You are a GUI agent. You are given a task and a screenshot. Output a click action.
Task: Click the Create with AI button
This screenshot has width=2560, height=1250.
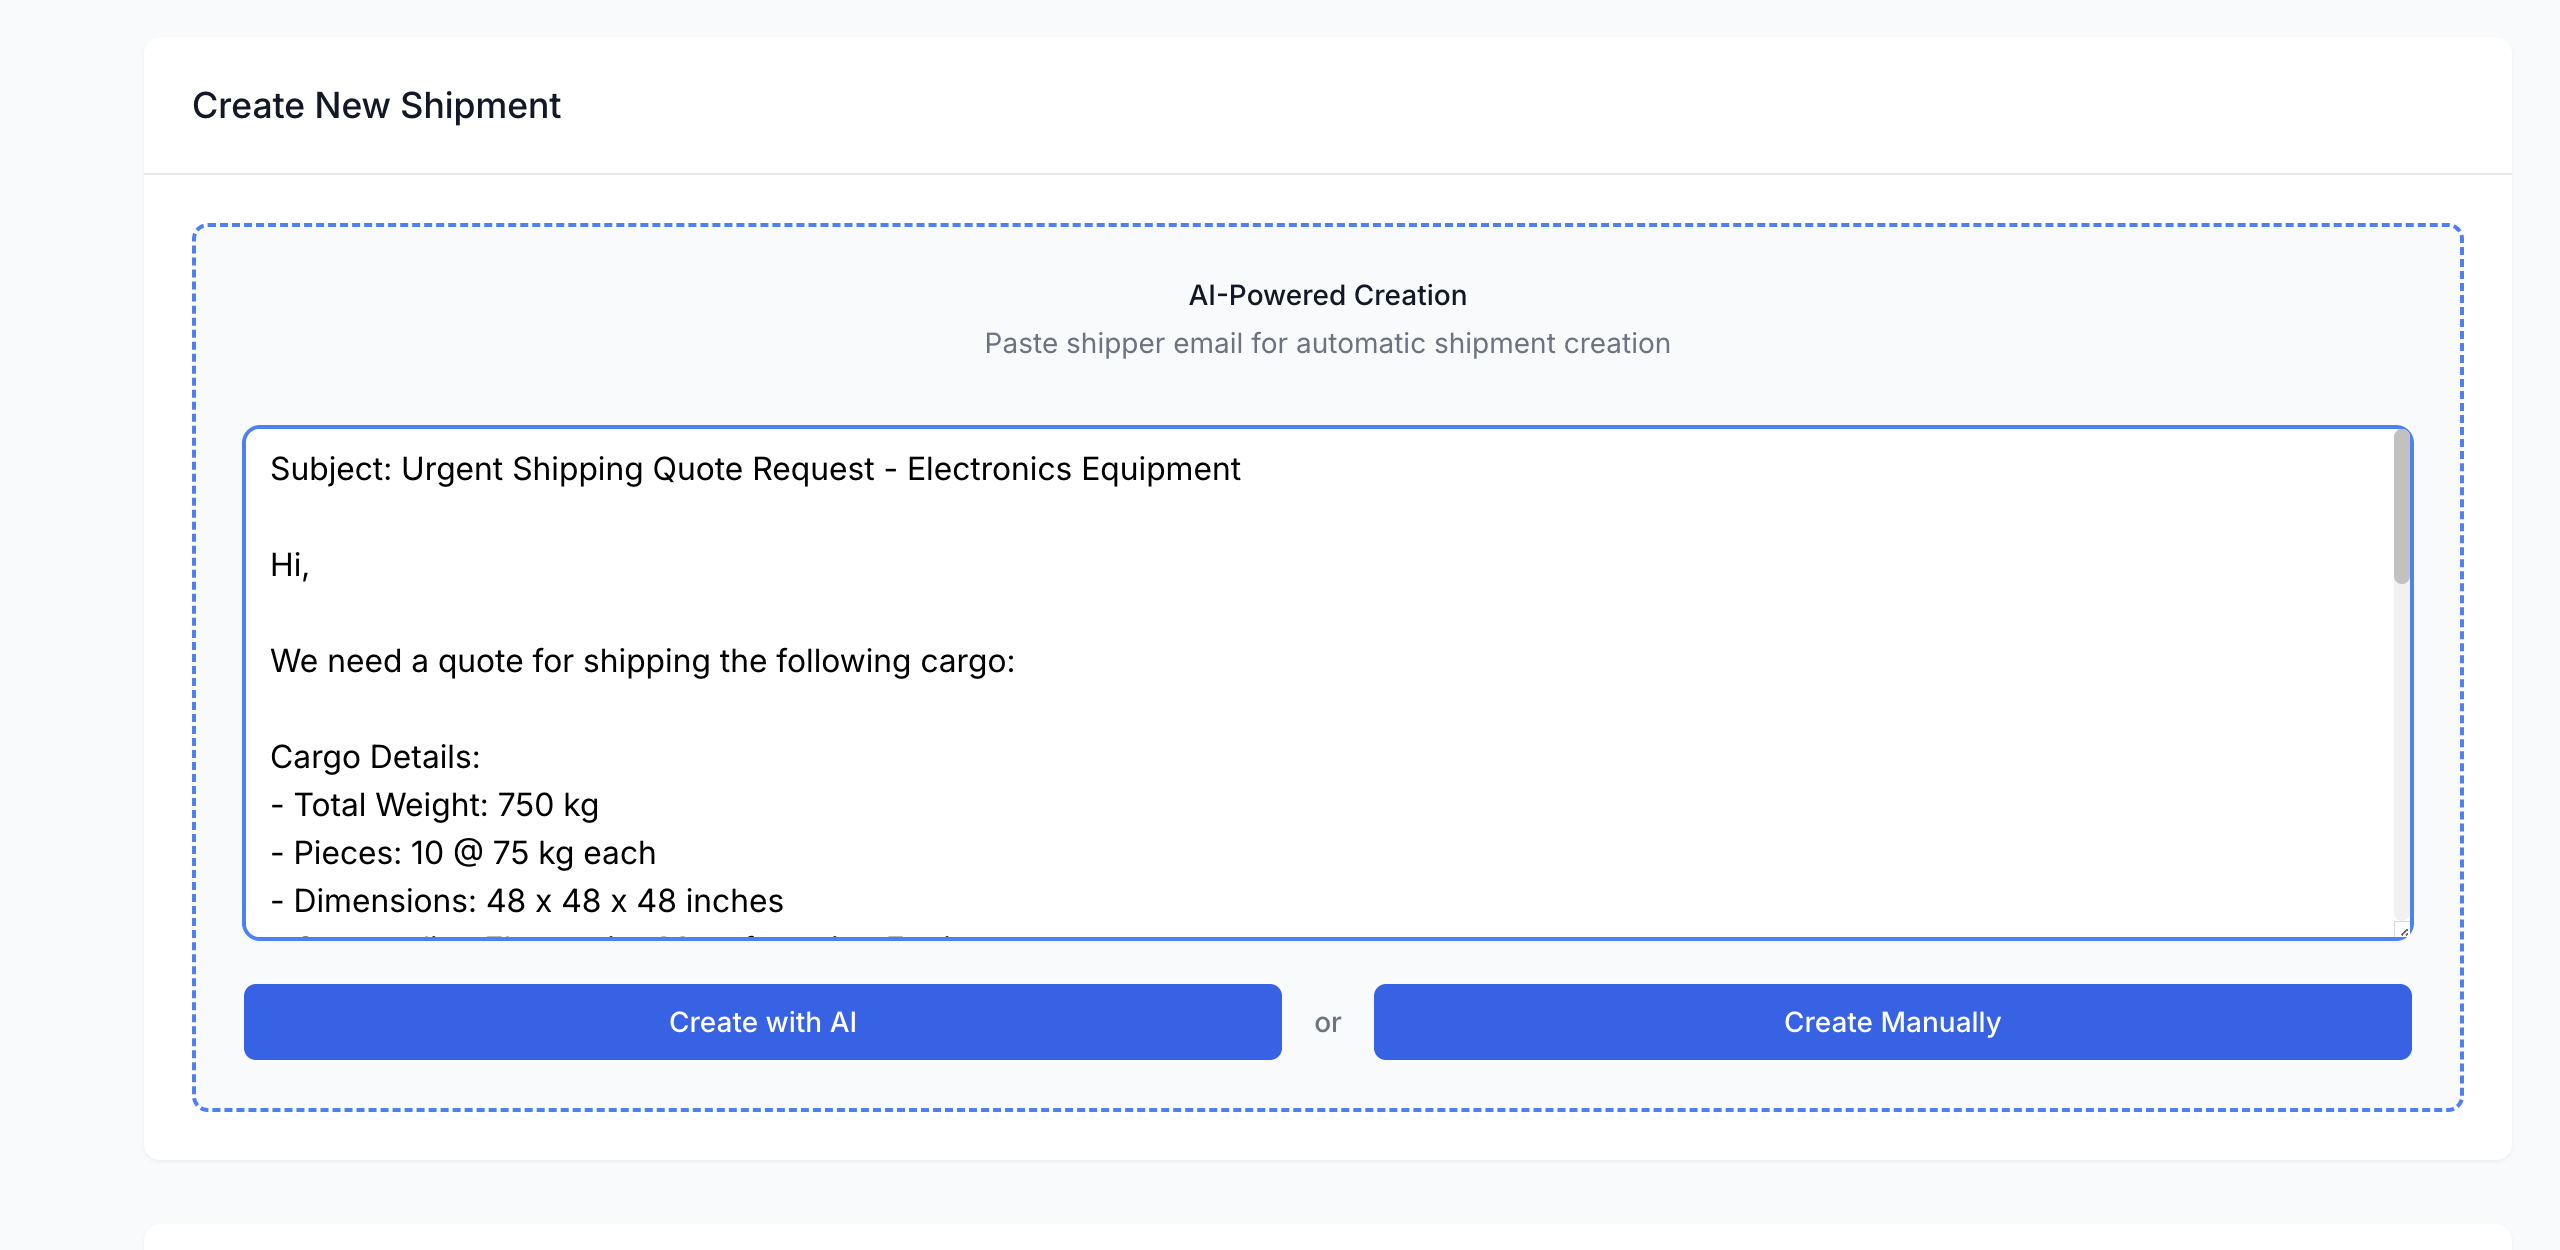tap(762, 1022)
